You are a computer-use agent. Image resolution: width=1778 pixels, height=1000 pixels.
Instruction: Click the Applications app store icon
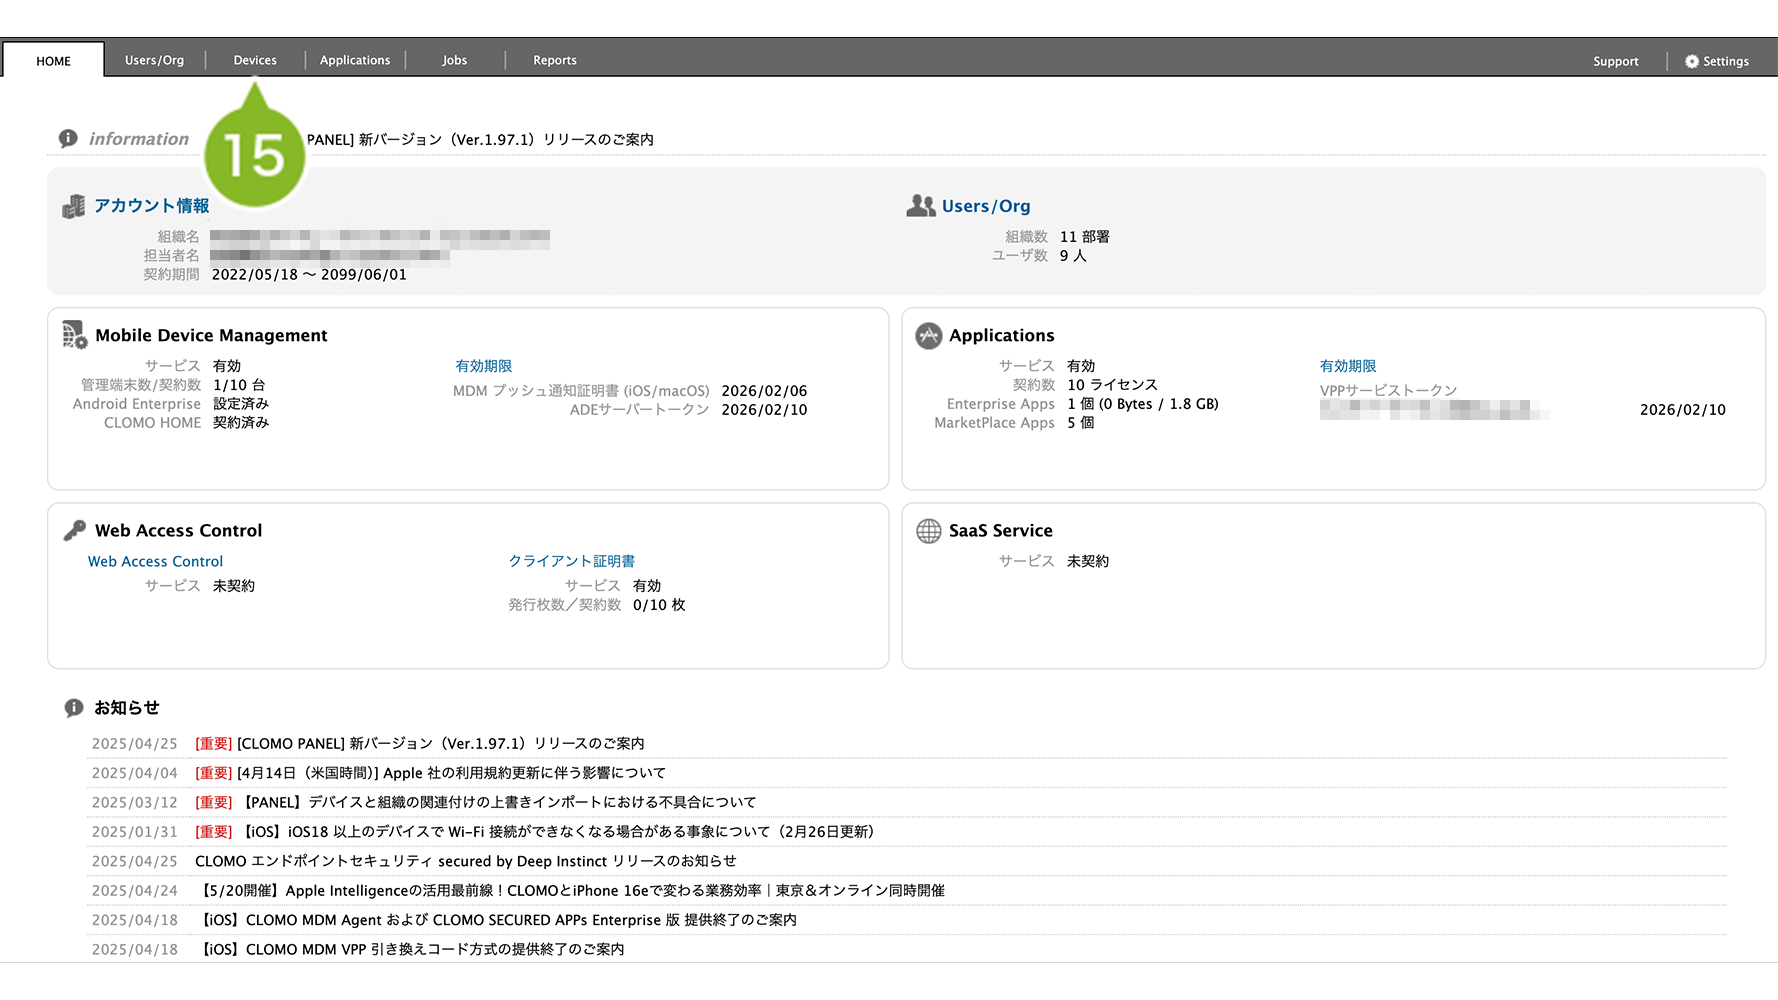click(929, 335)
